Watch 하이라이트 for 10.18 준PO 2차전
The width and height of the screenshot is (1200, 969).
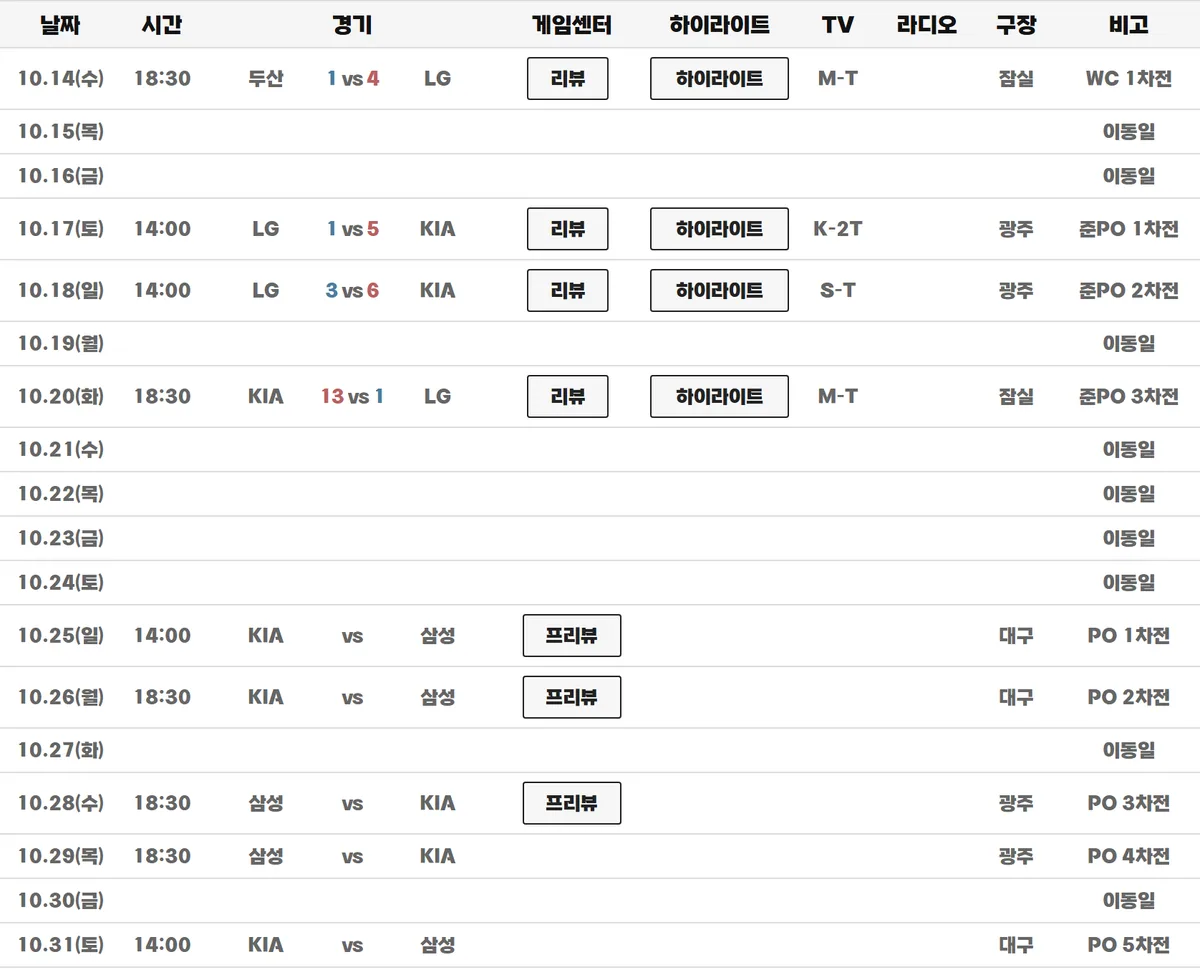pos(719,291)
